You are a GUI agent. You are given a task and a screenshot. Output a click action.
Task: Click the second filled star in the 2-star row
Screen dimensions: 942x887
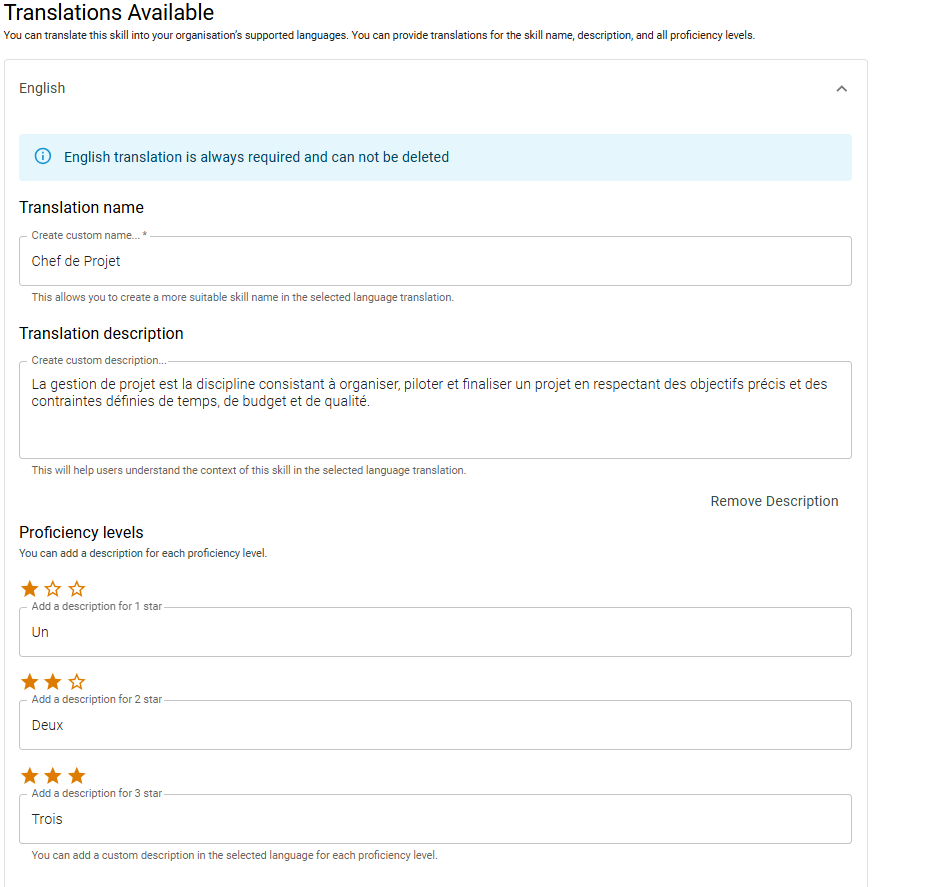[53, 682]
